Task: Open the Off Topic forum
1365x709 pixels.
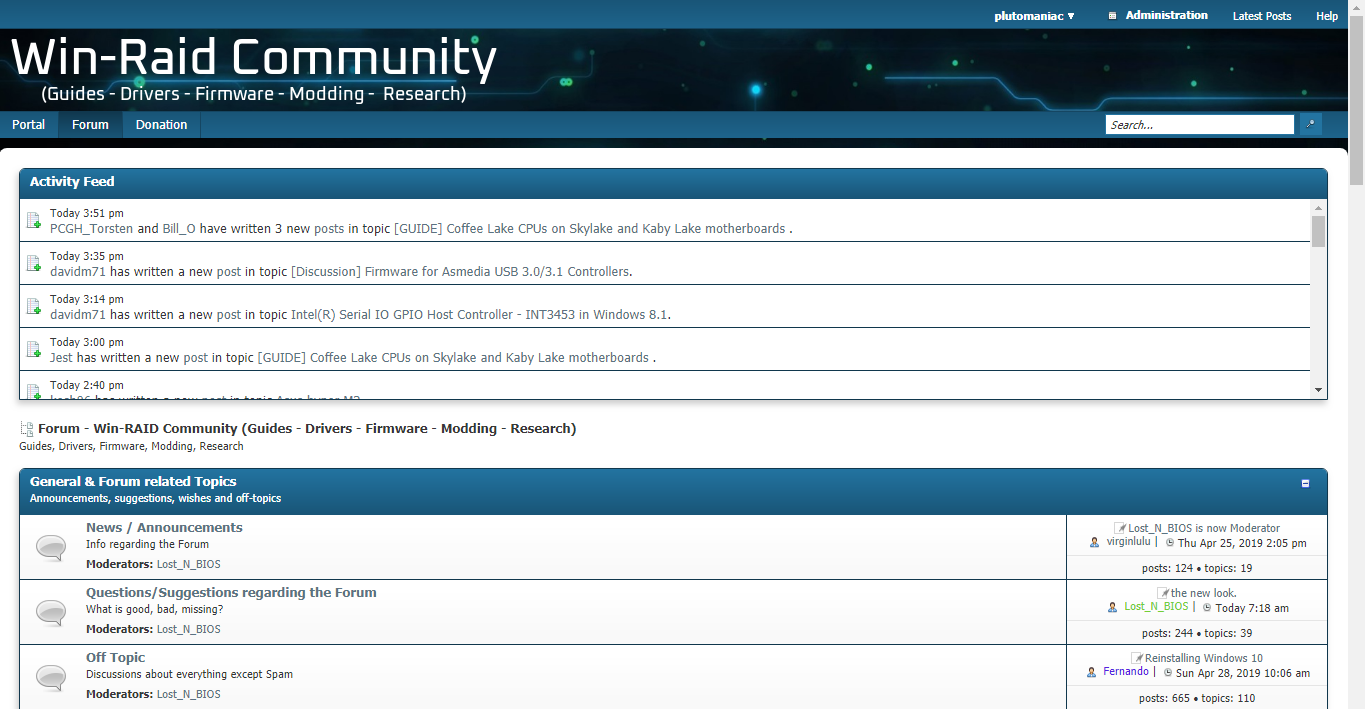Action: click(115, 658)
